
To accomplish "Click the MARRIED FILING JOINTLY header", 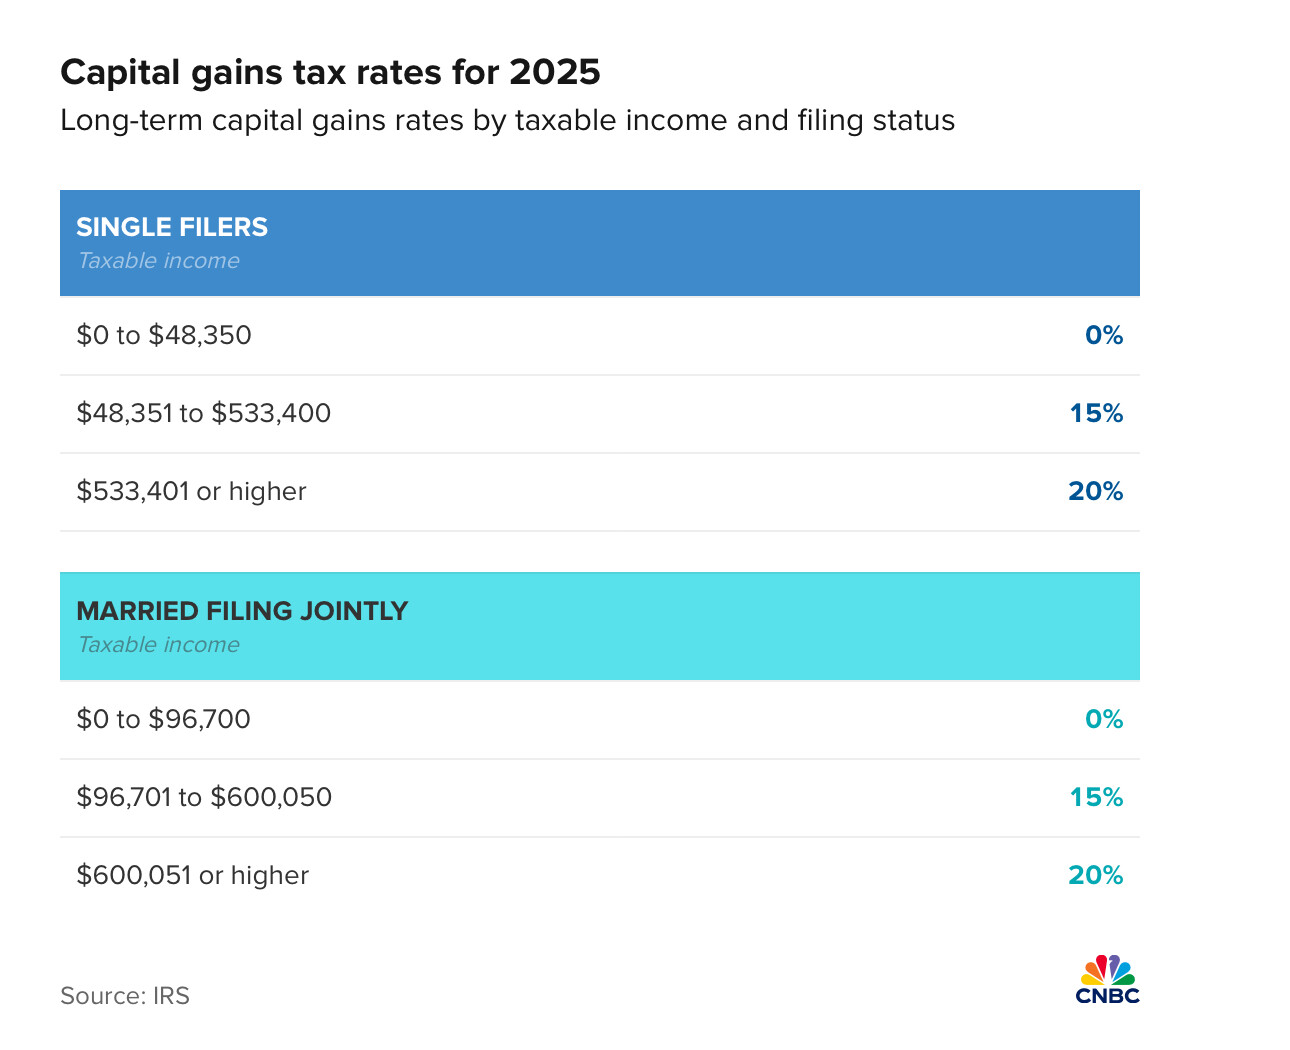I will tap(242, 611).
